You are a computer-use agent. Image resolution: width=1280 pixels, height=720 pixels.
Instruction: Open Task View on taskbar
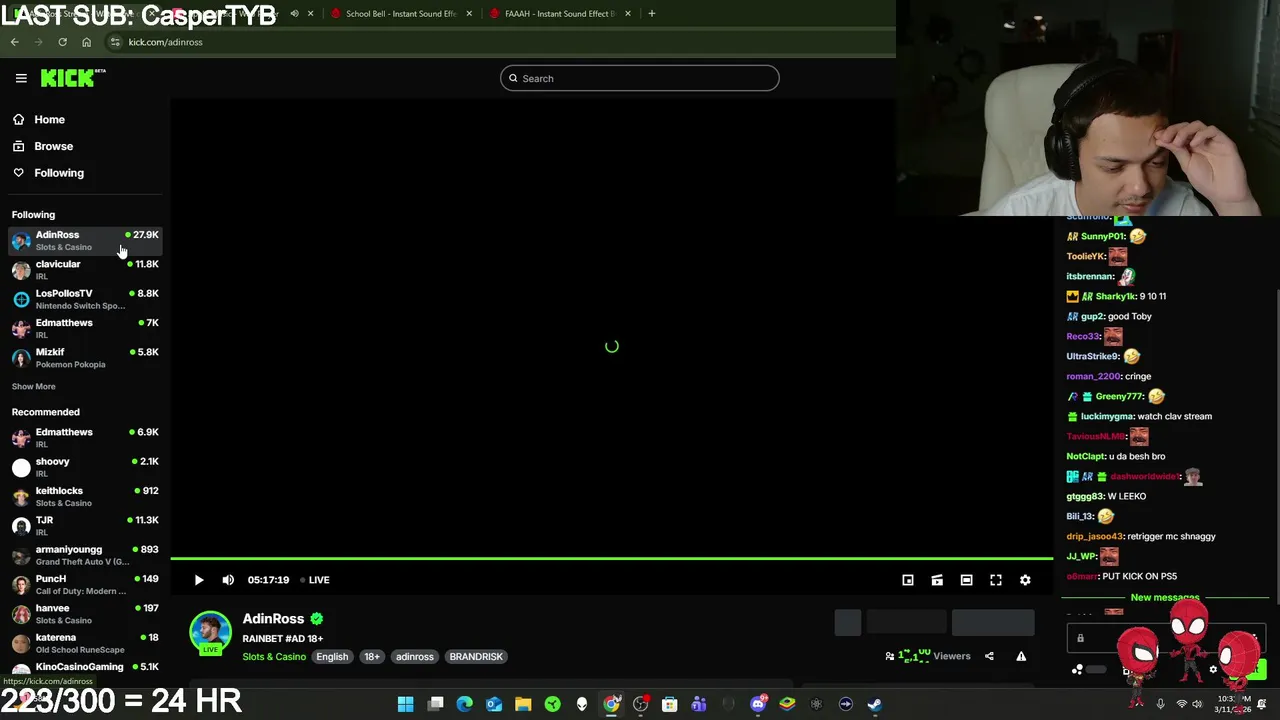click(436, 704)
